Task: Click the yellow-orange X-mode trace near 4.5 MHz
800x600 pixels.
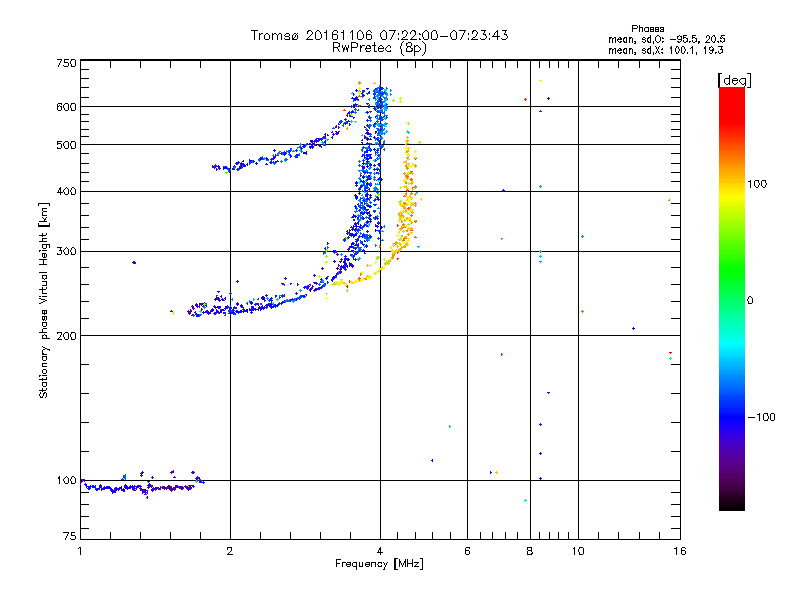Action: [407, 204]
